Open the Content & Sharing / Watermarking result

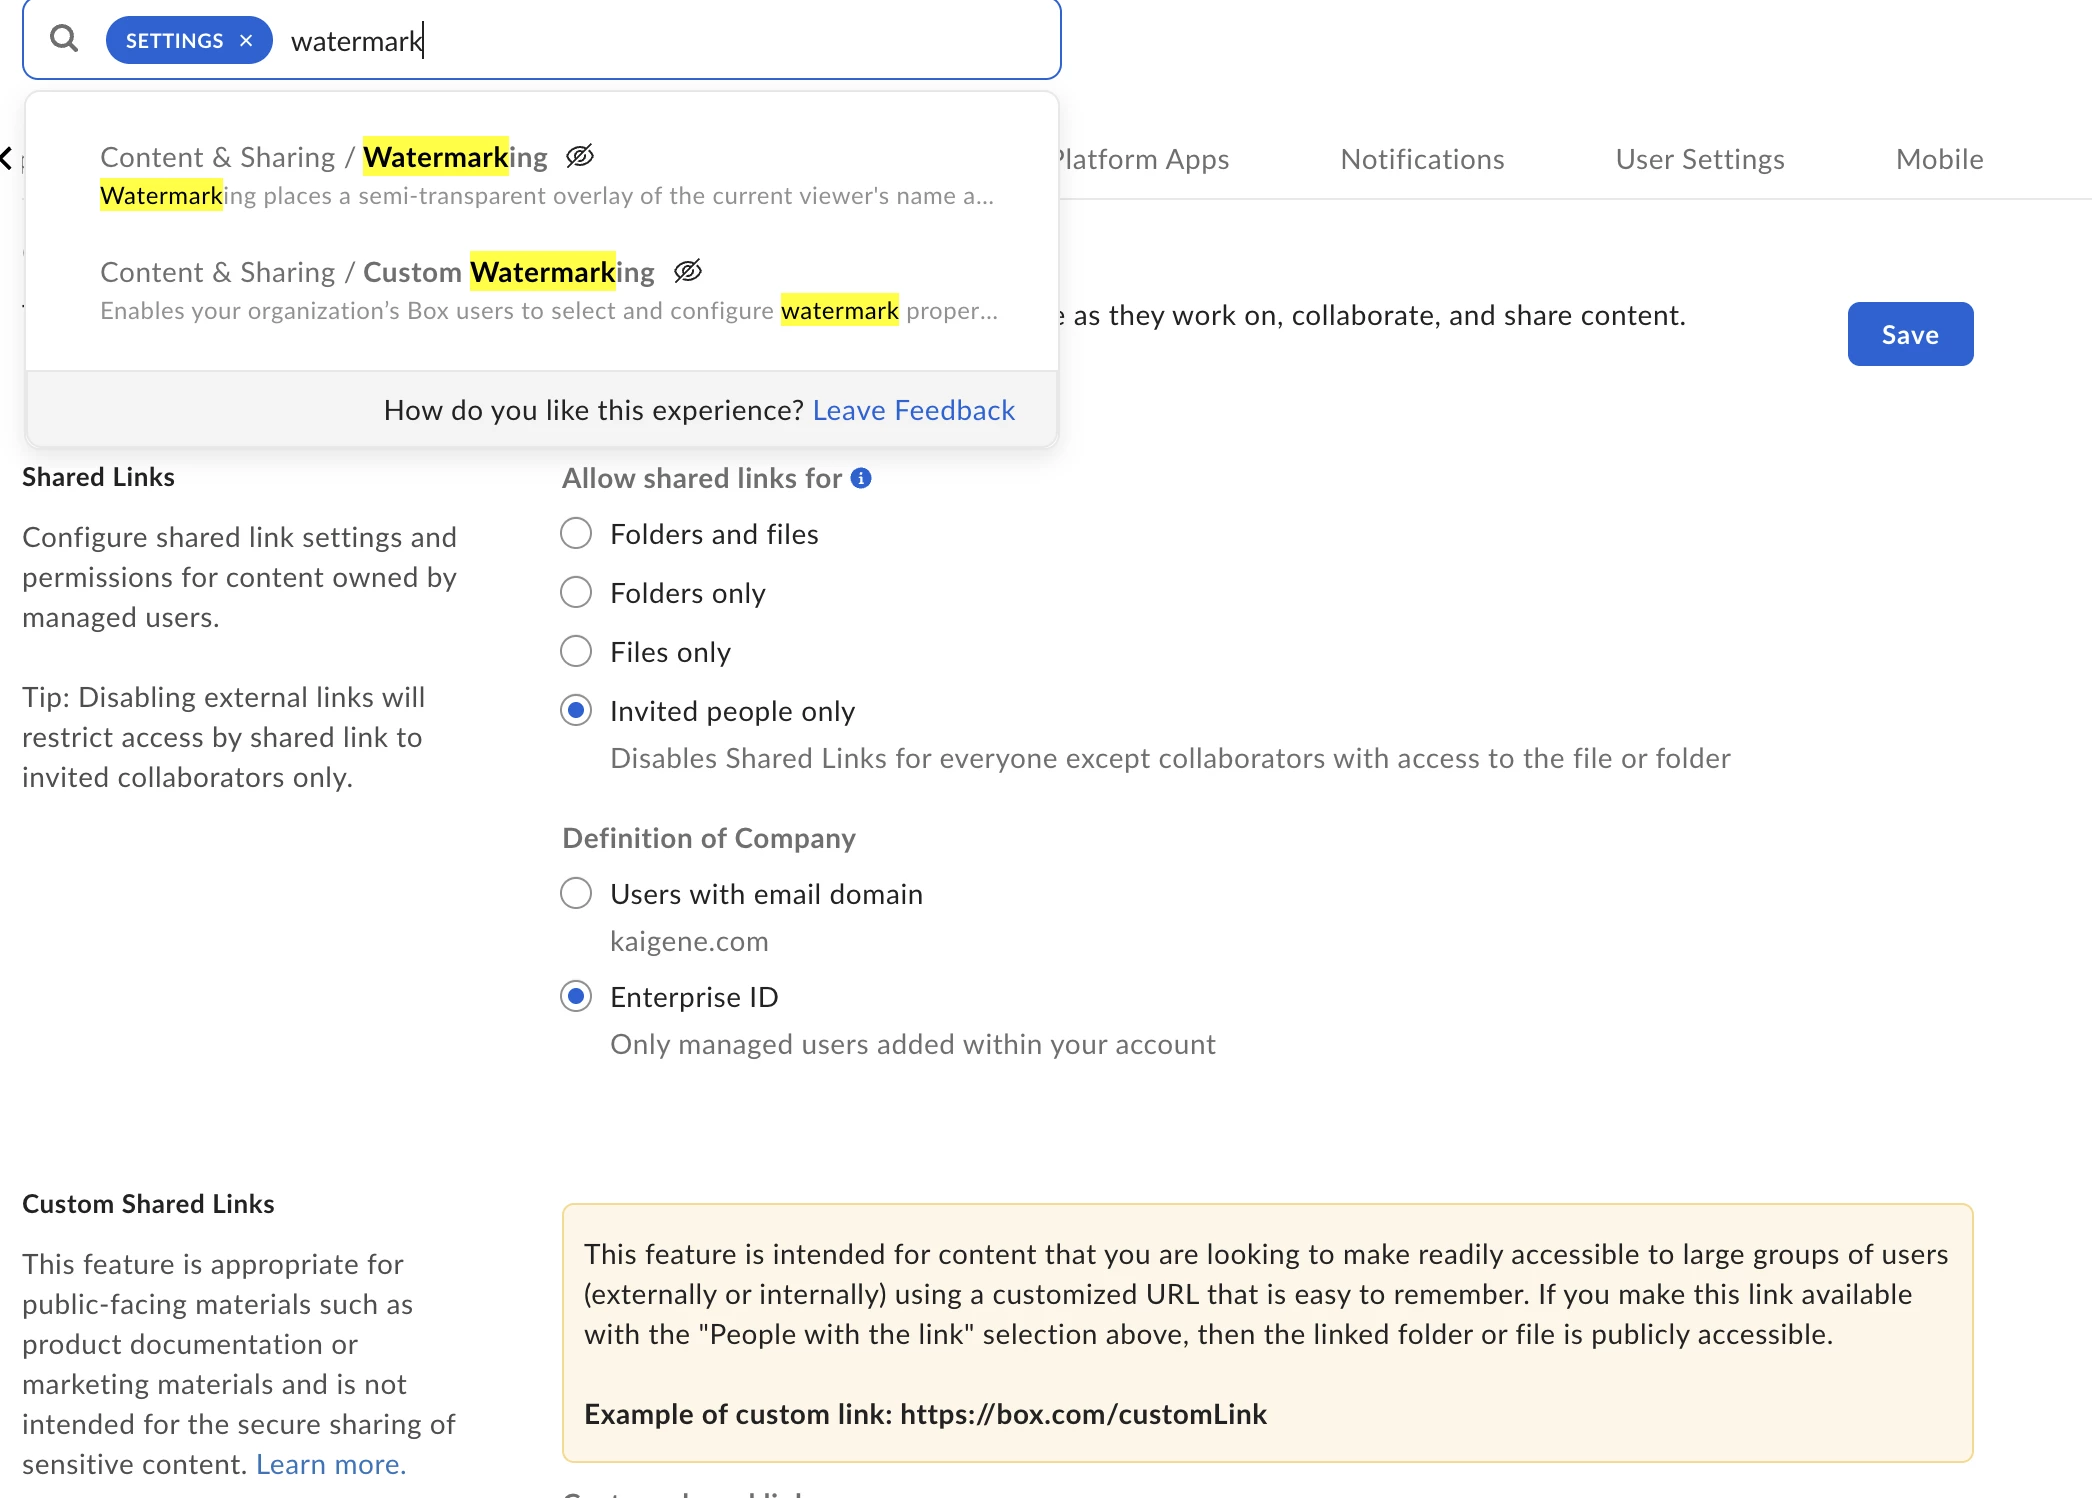(325, 158)
